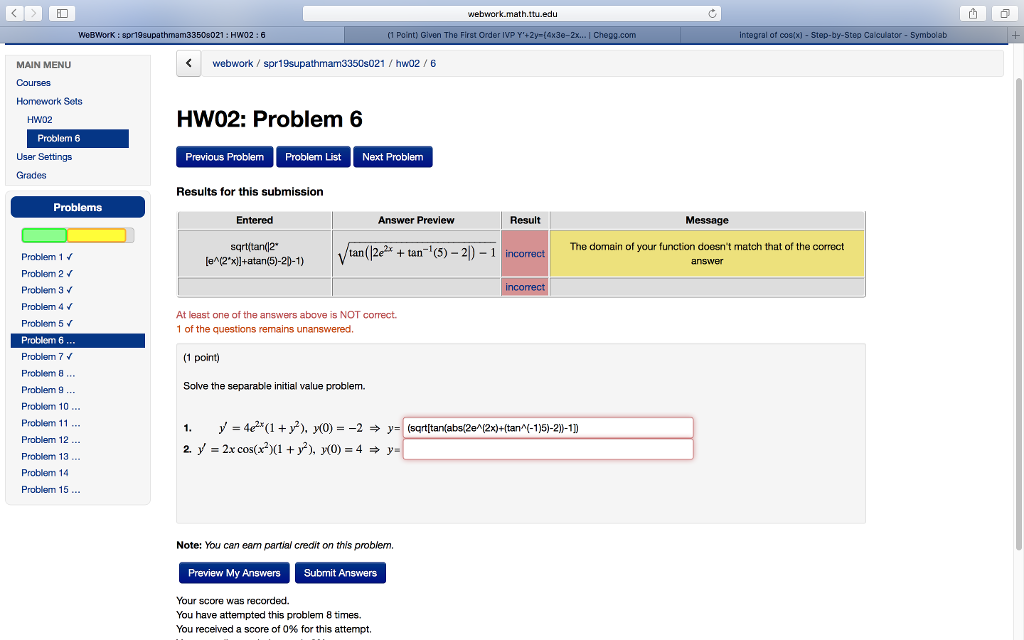Preview My Answers

[x=234, y=572]
